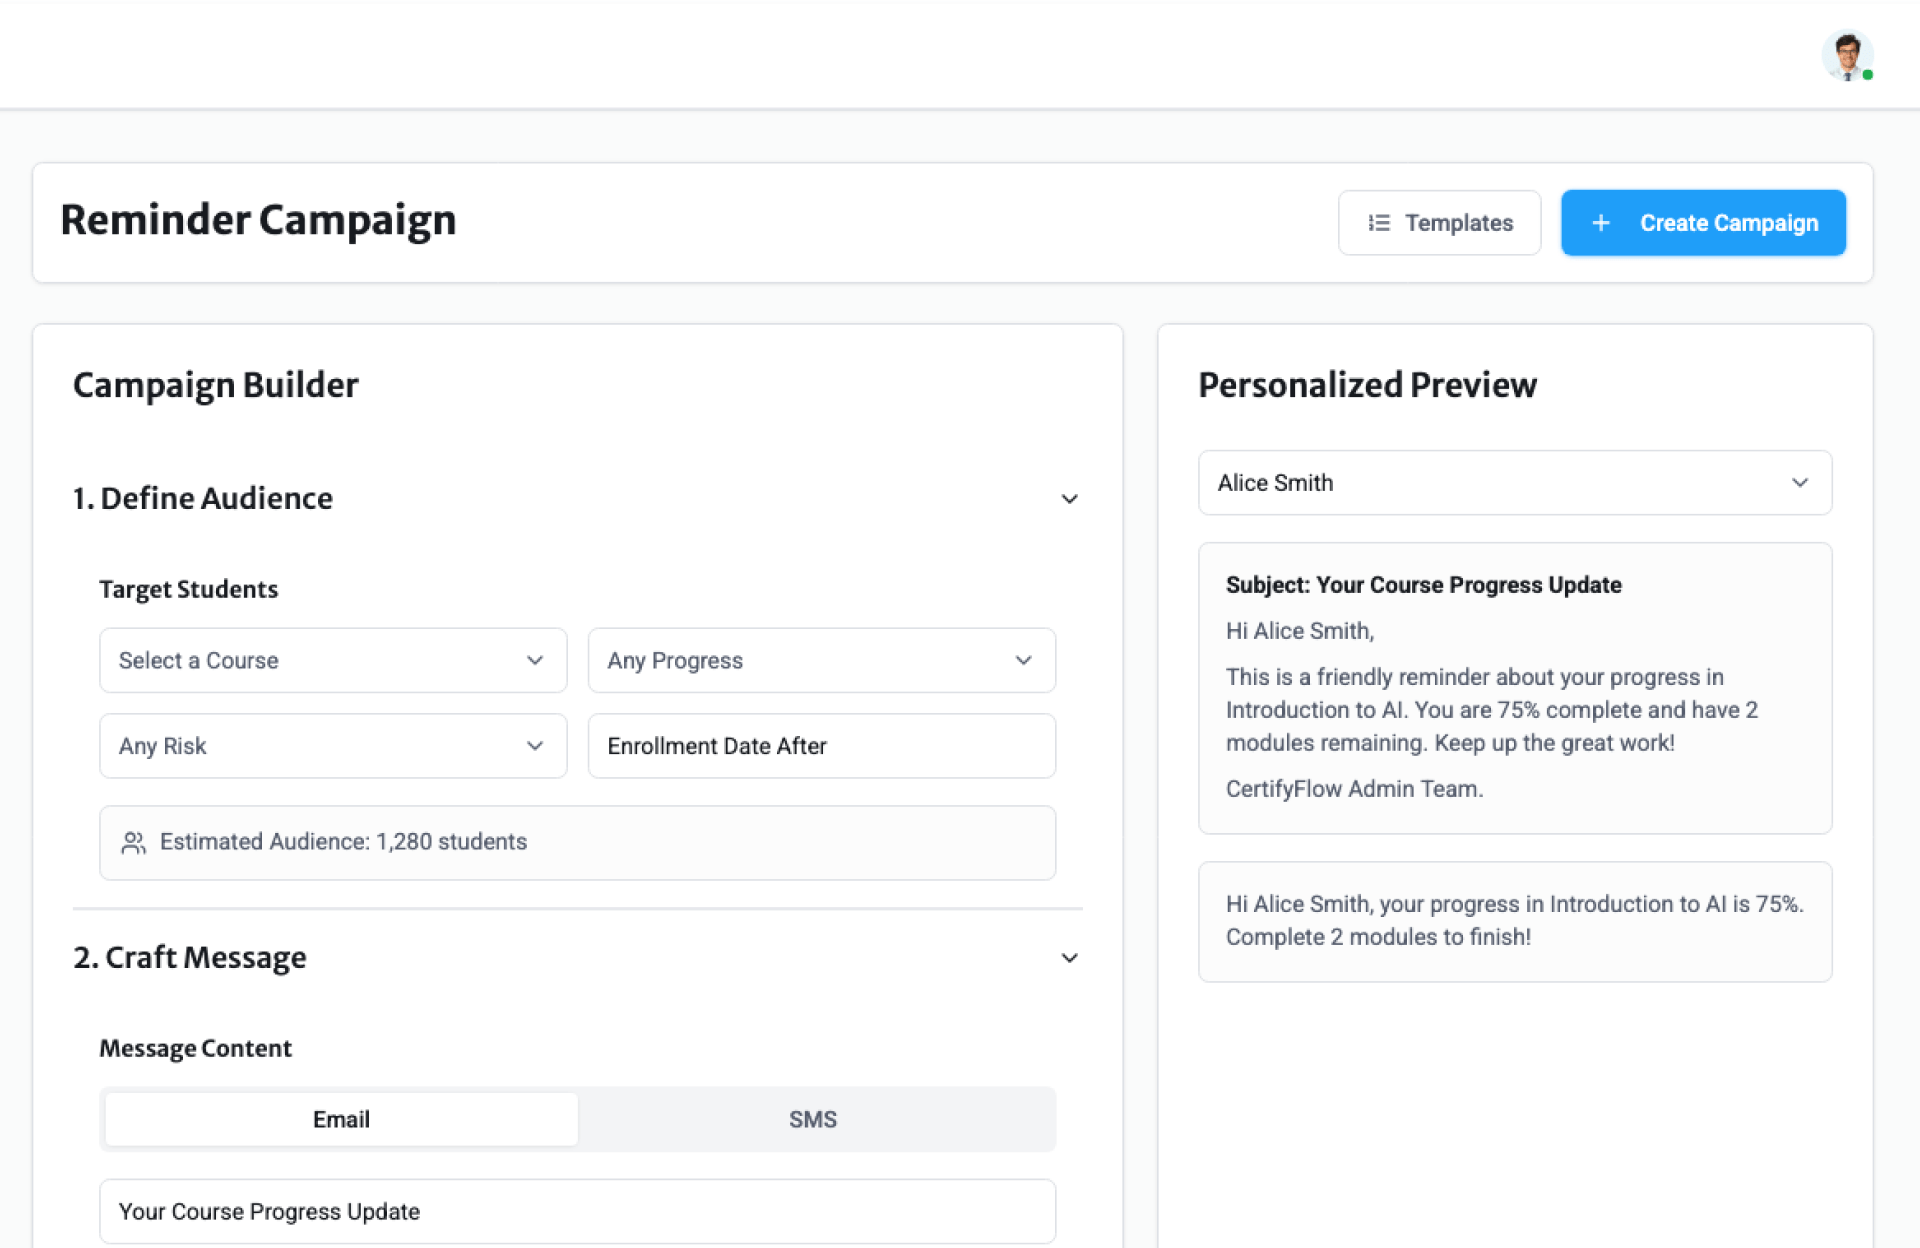This screenshot has height=1248, width=1920.
Task: Click the green online status dot
Action: coord(1867,75)
